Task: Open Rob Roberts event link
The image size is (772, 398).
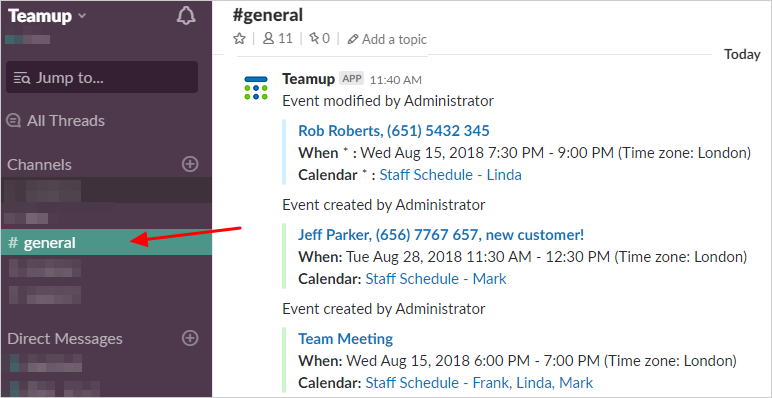Action: [x=394, y=131]
